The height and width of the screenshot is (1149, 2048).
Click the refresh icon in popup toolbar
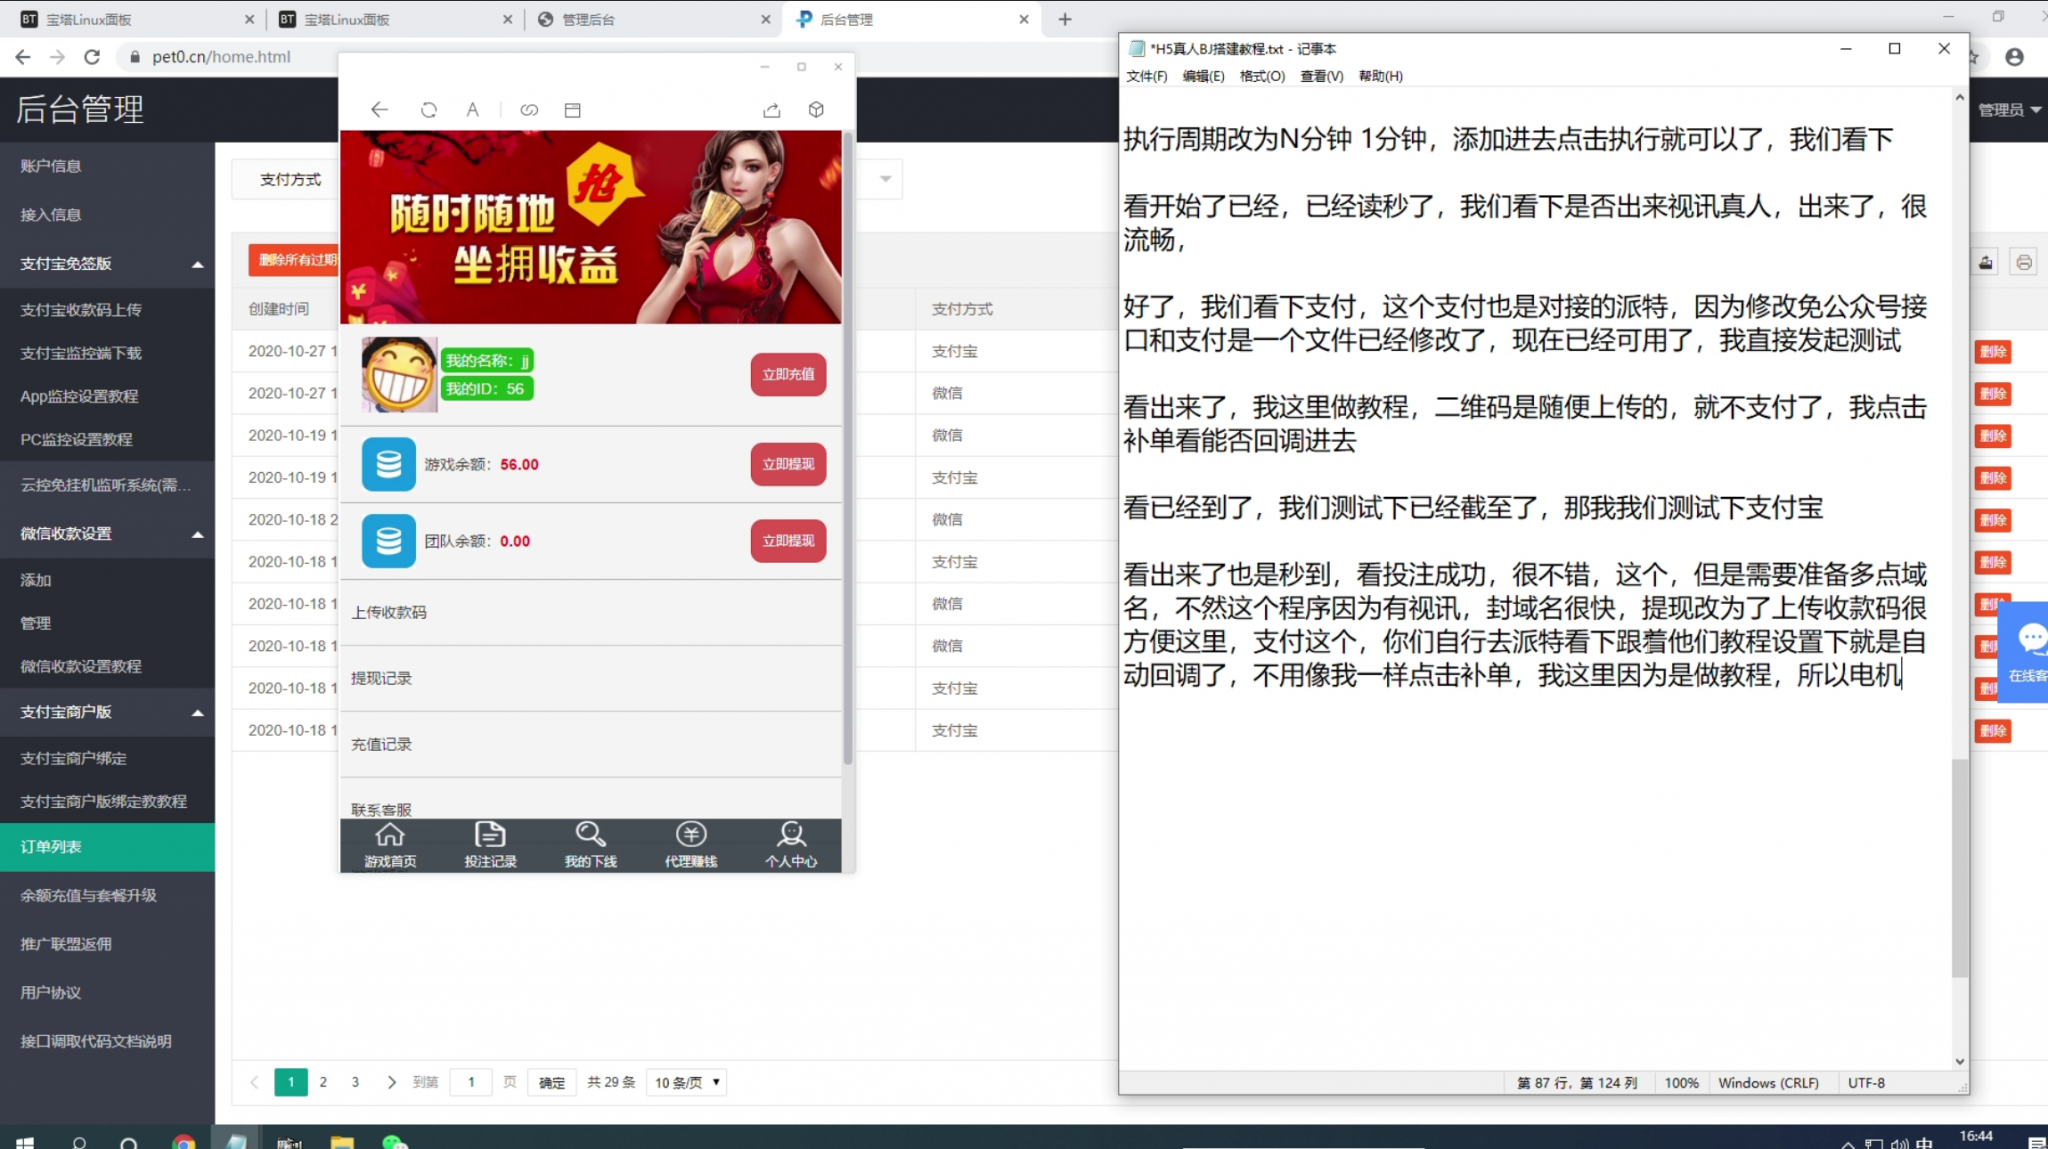[429, 110]
